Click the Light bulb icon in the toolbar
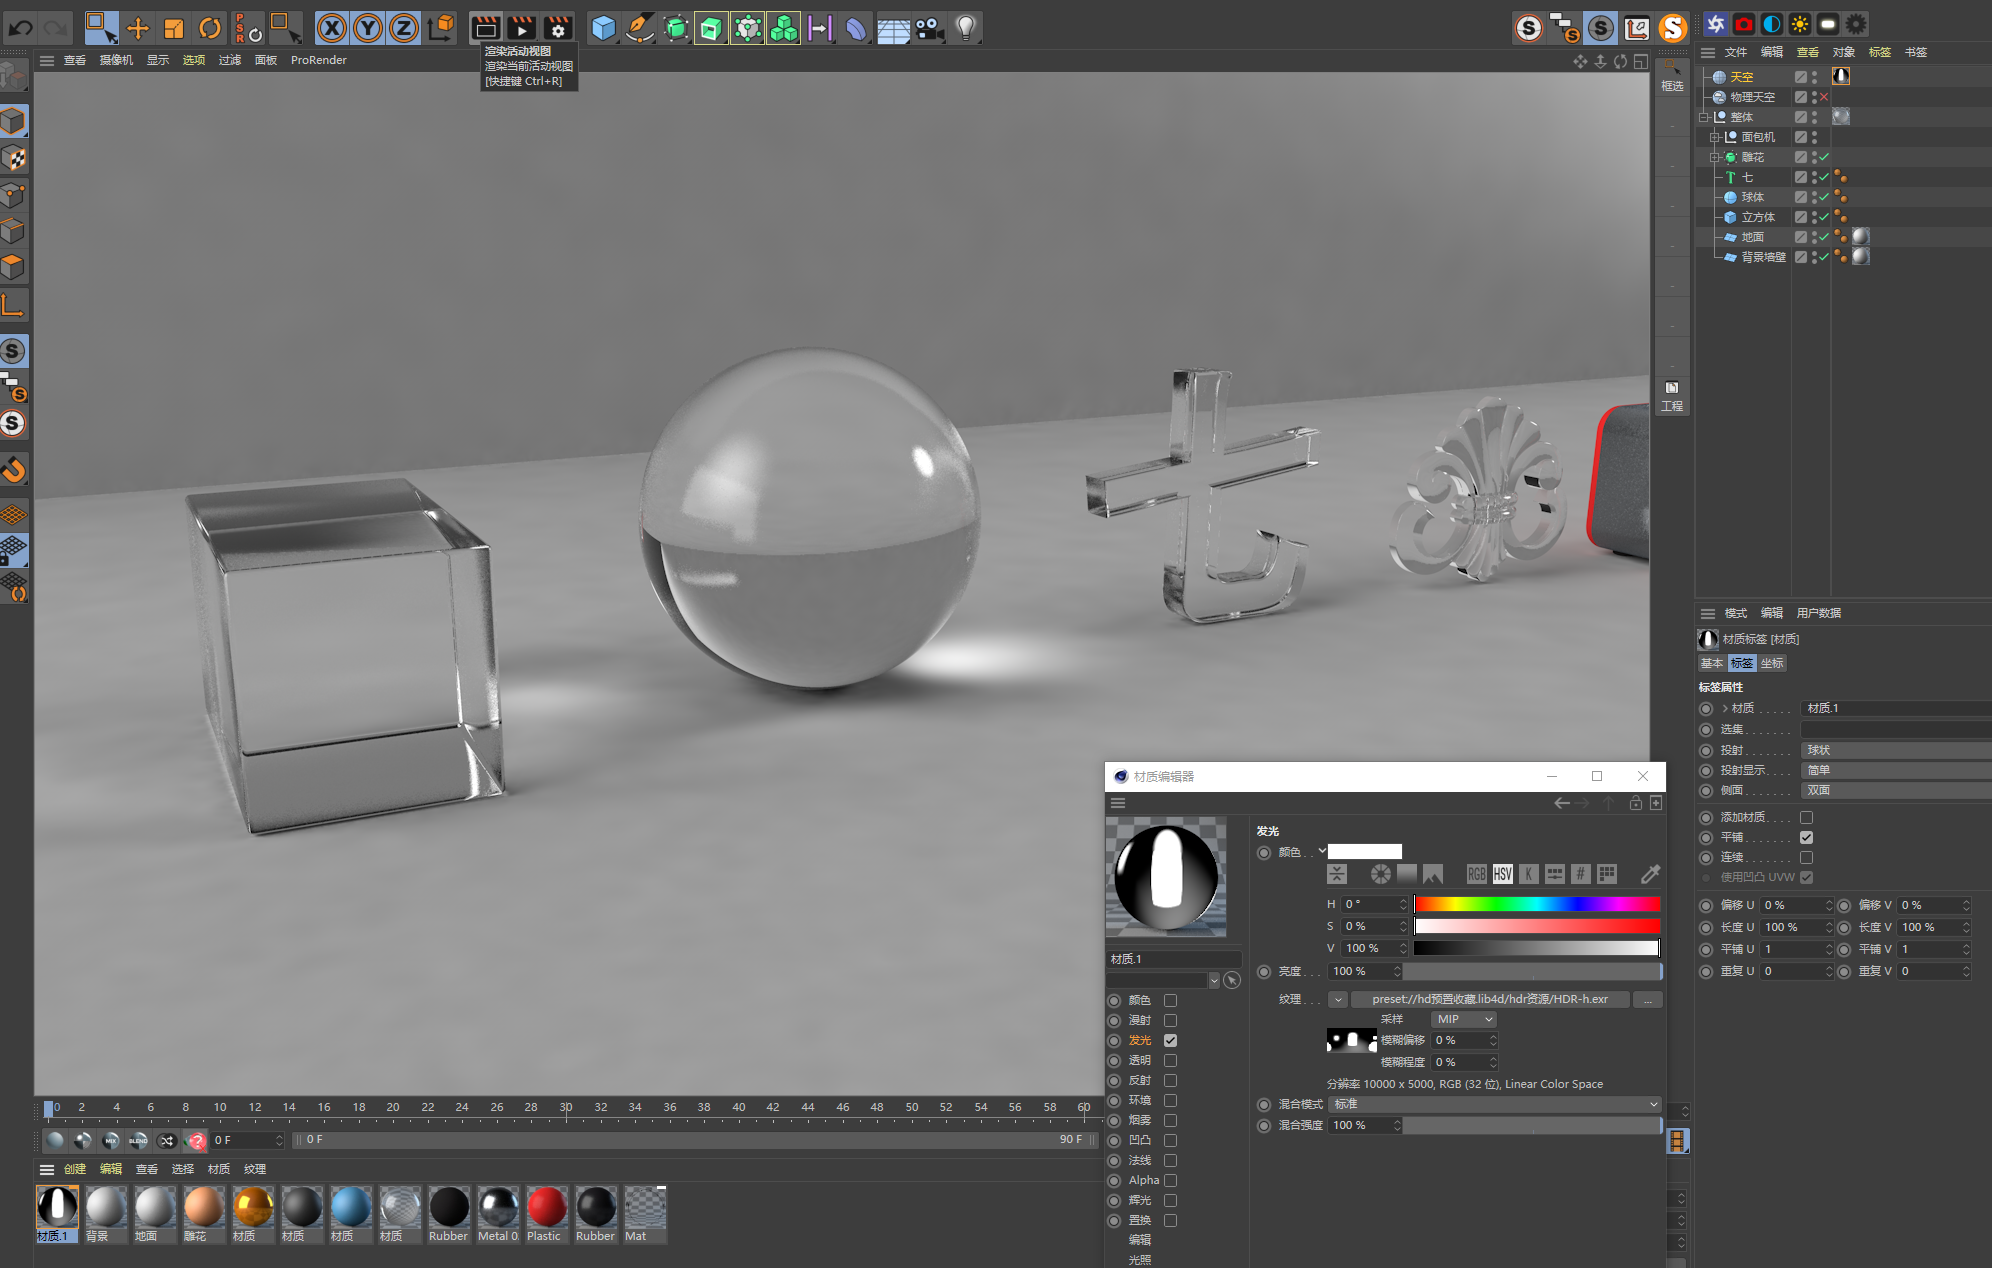 coord(966,28)
